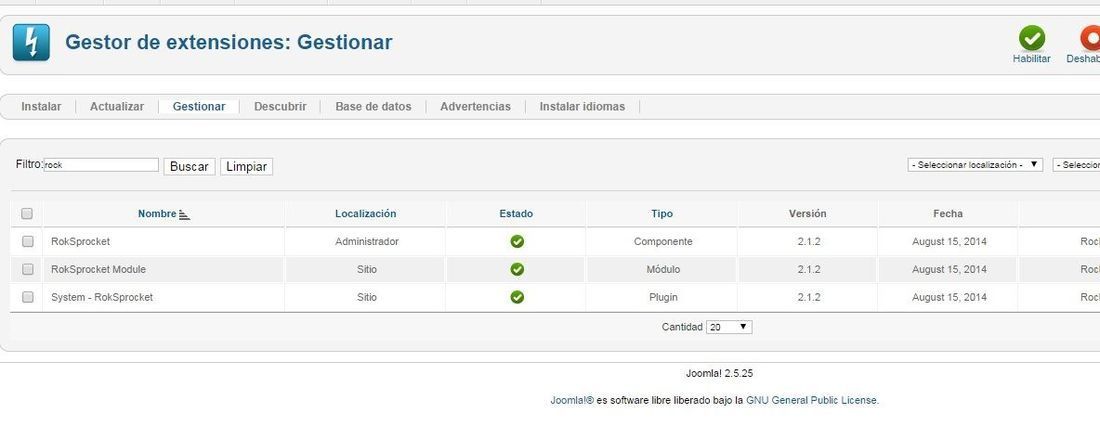Click sort order icon beside Nombre
Screen dimensions: 1100x439
coord(185,215)
